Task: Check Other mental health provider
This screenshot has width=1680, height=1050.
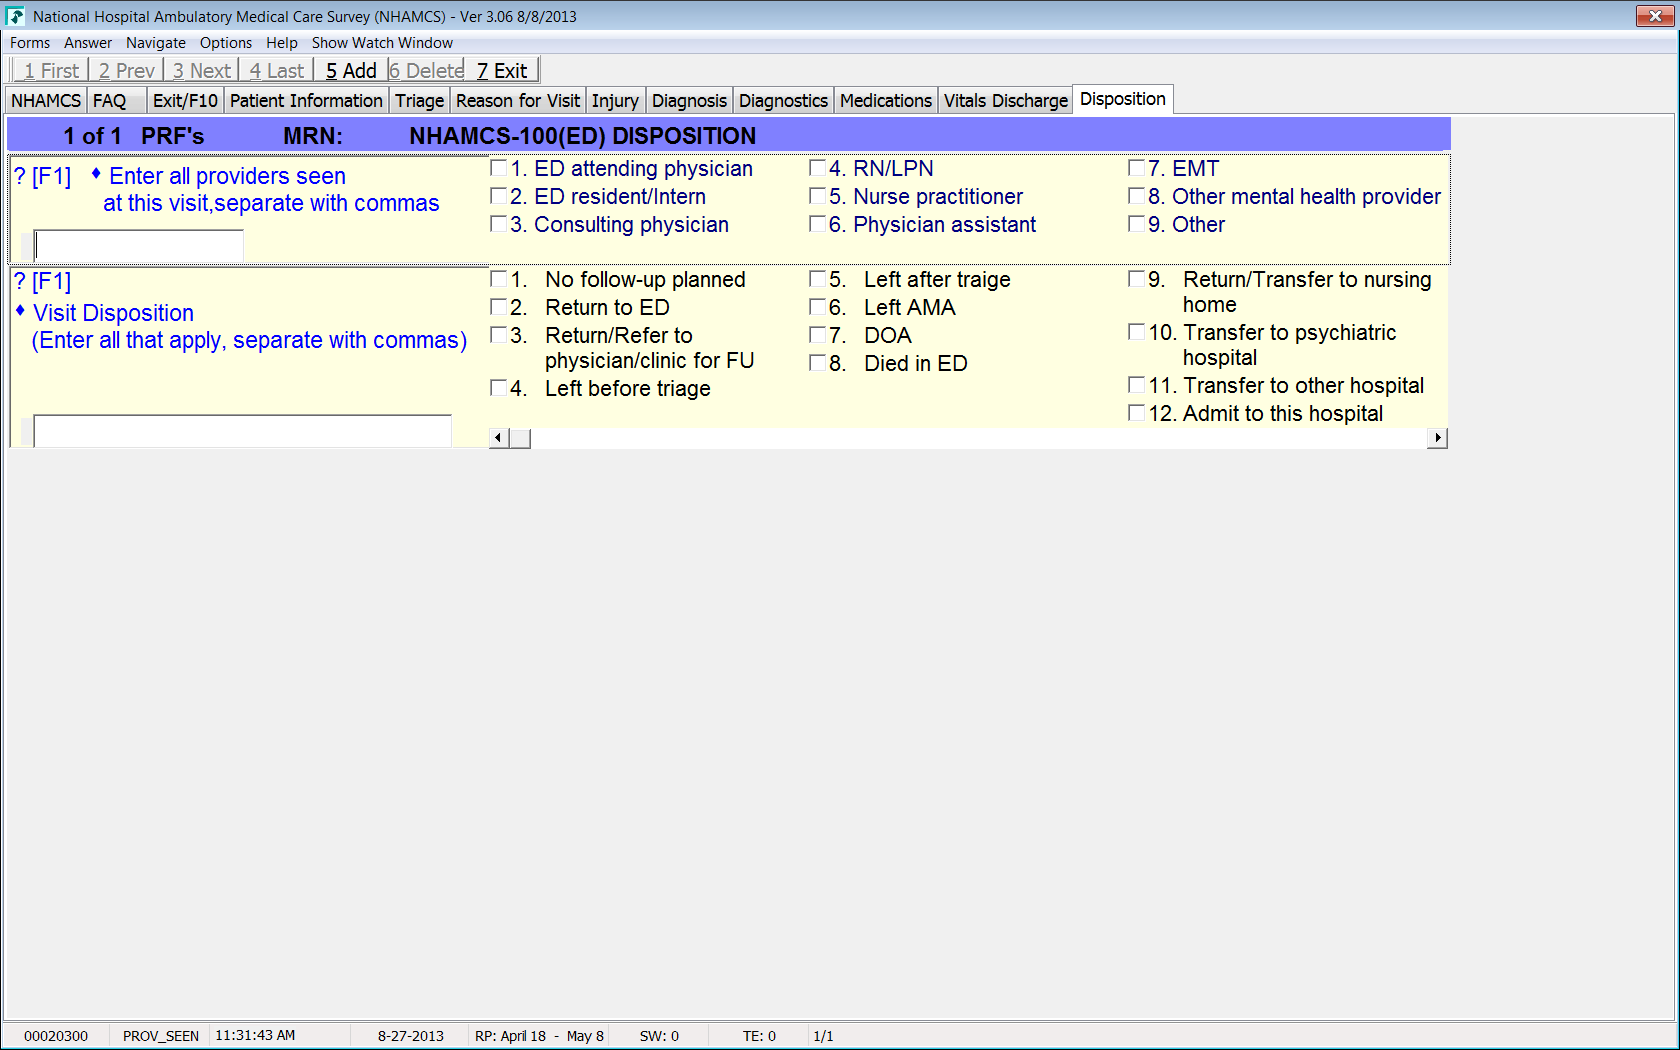Action: click(x=1136, y=196)
